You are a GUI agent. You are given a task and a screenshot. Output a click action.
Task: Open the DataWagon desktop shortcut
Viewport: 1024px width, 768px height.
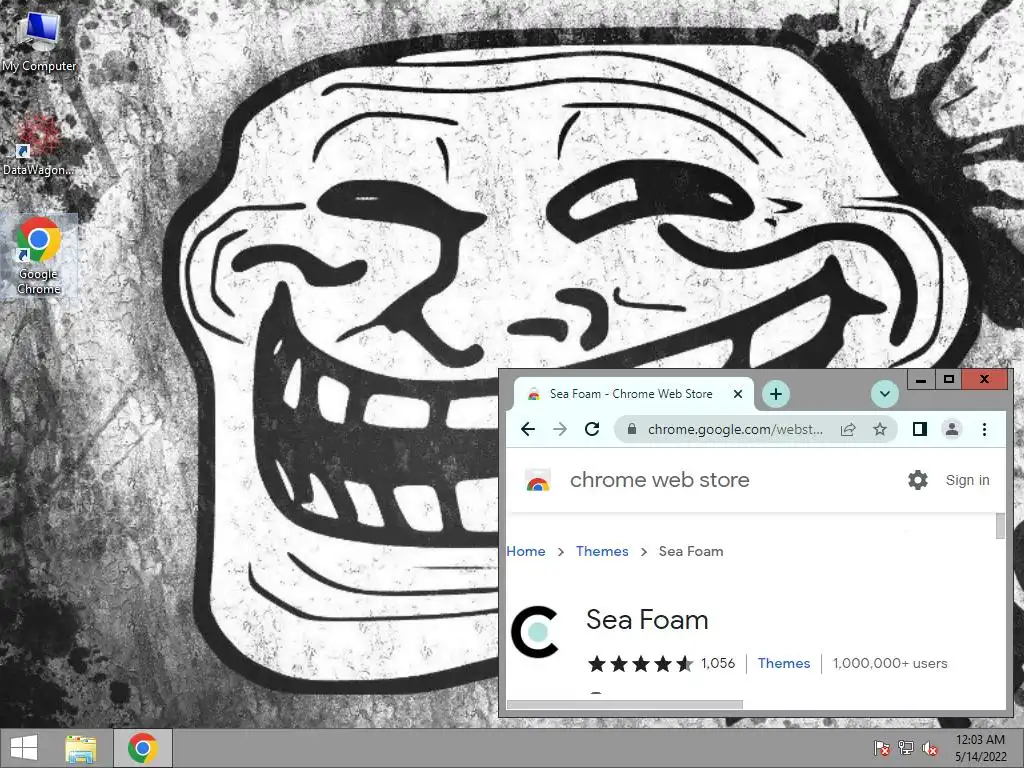(x=38, y=145)
